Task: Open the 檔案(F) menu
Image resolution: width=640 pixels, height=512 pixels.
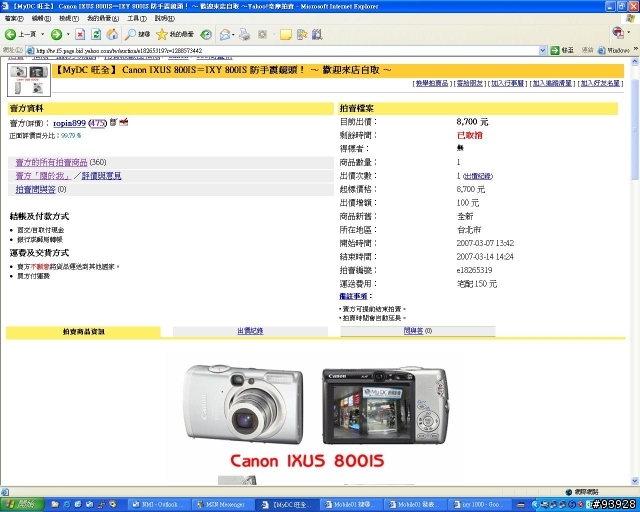Action: click(x=14, y=18)
